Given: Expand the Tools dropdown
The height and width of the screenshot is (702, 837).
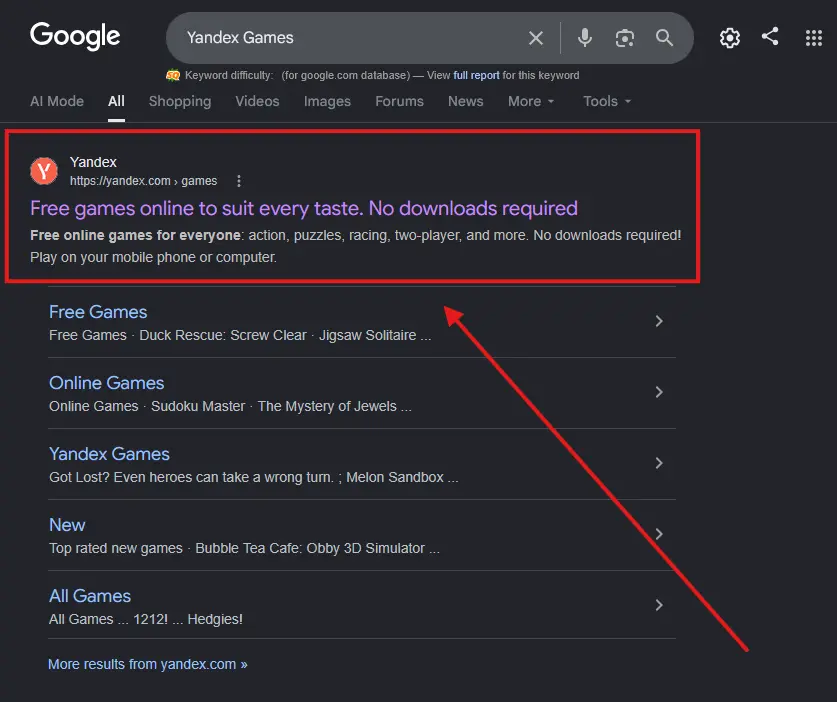Looking at the screenshot, I should [x=607, y=101].
